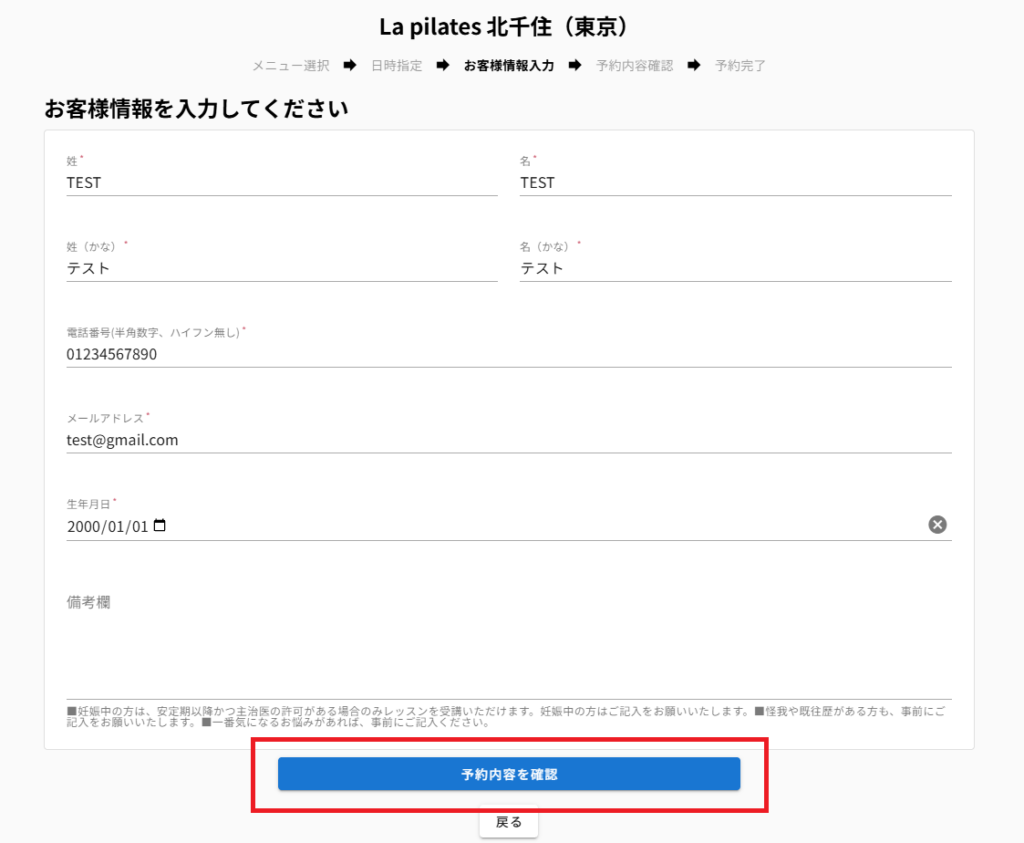Go to the 日時指定 step
Viewport: 1024px width, 843px height.
(396, 66)
